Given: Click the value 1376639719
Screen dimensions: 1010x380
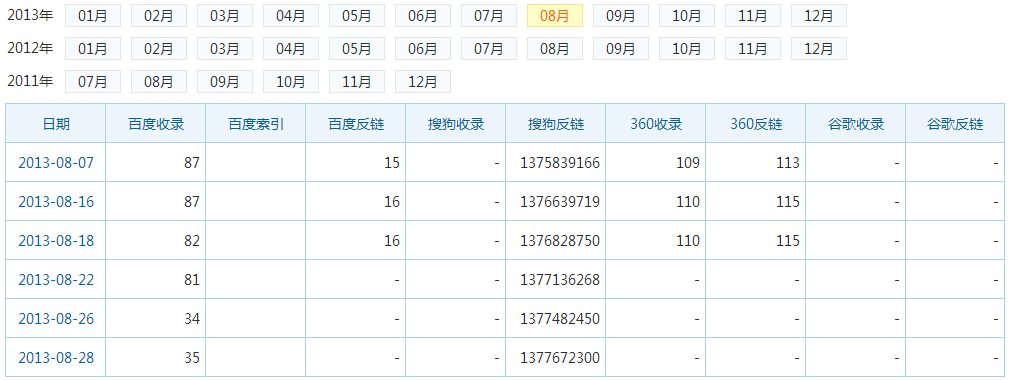Looking at the screenshot, I should (560, 202).
